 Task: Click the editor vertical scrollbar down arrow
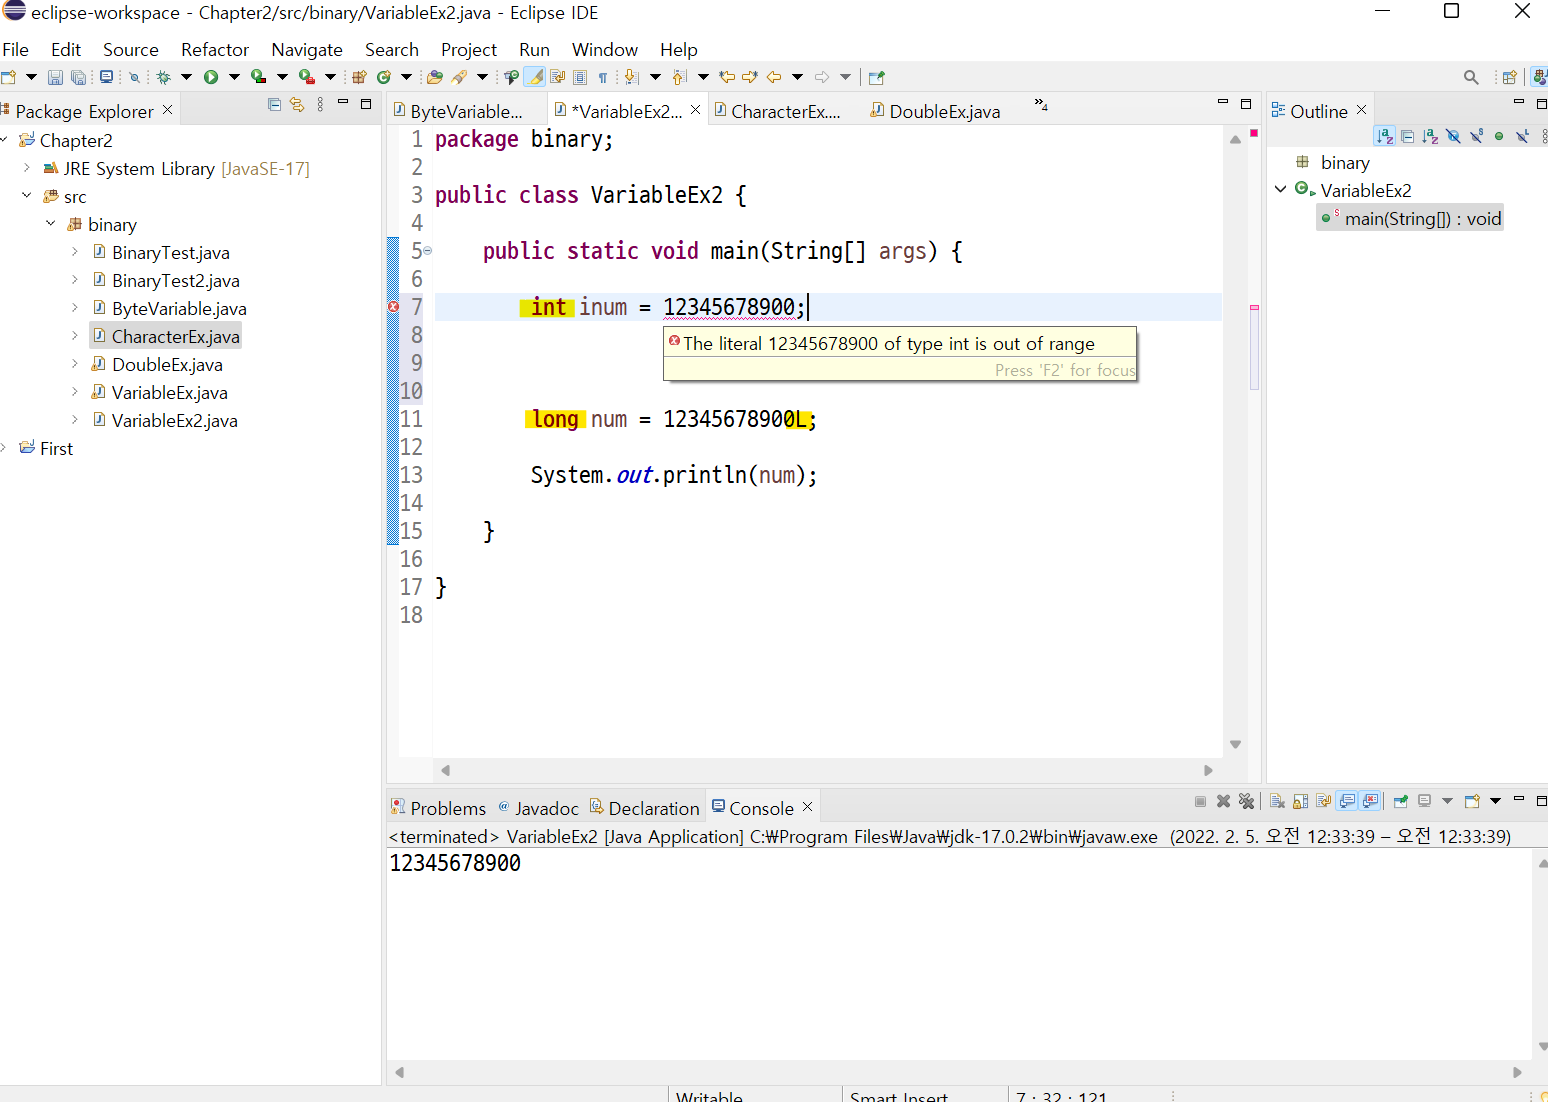click(1236, 744)
